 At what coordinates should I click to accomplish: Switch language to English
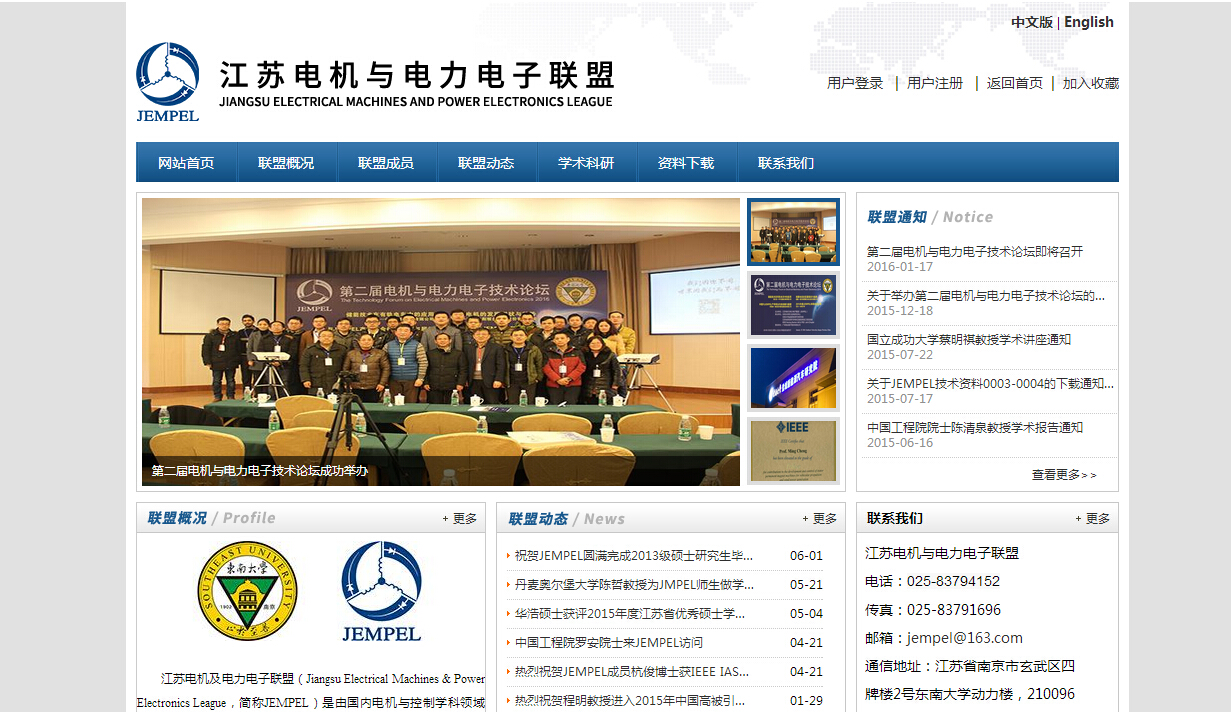[1089, 22]
